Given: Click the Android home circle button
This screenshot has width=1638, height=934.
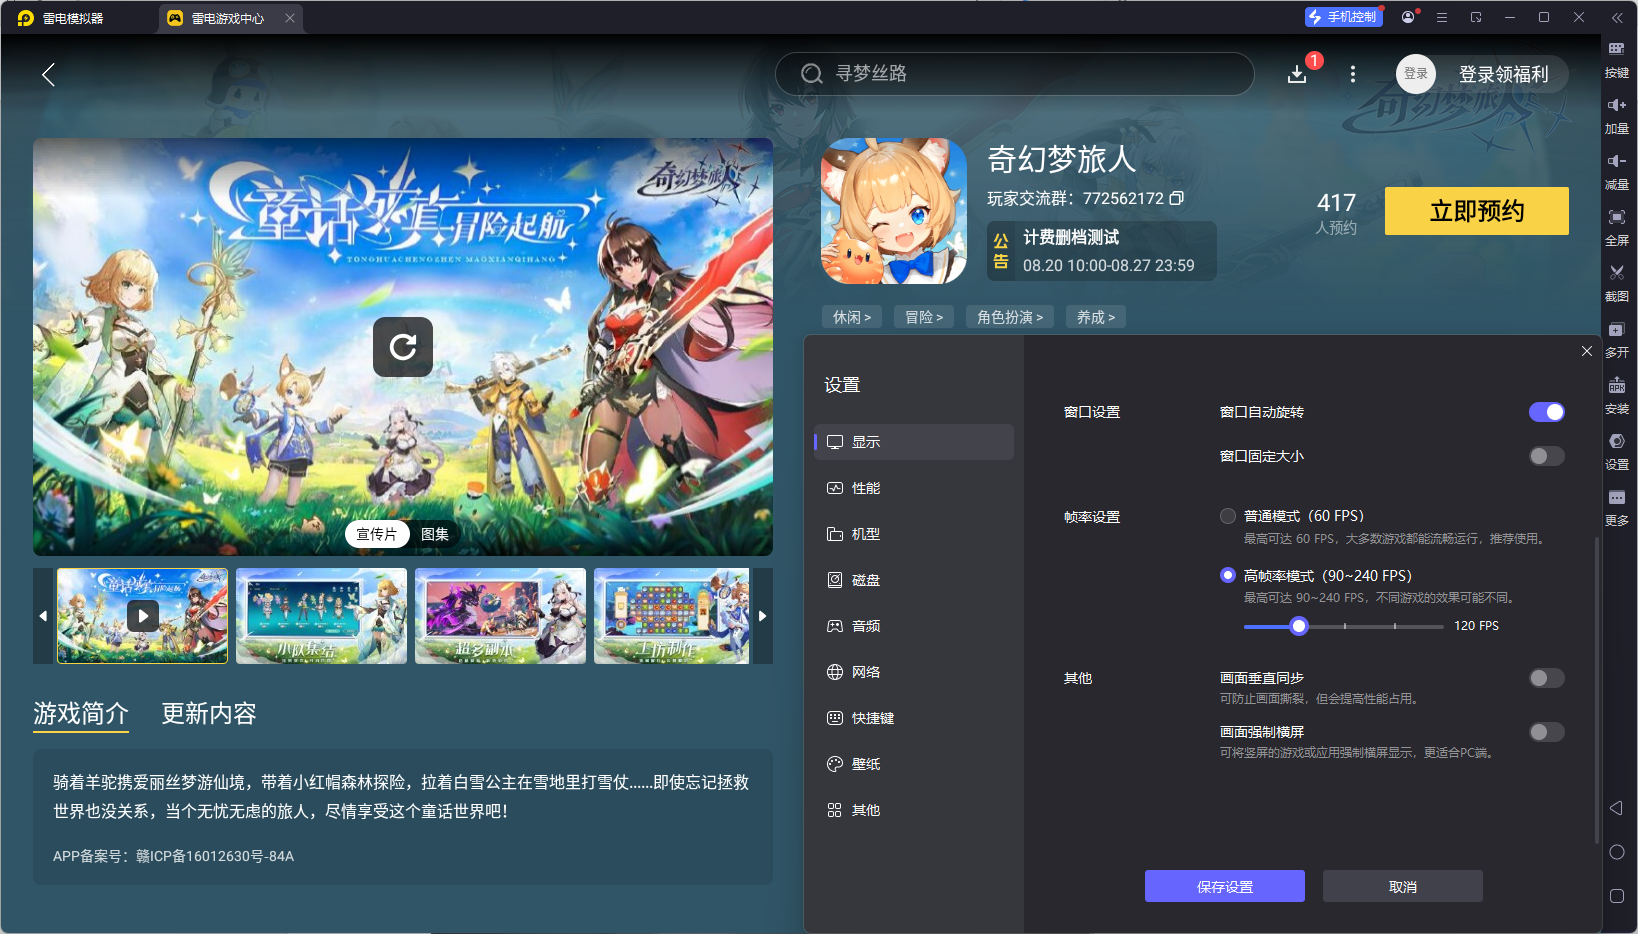Looking at the screenshot, I should point(1616,852).
